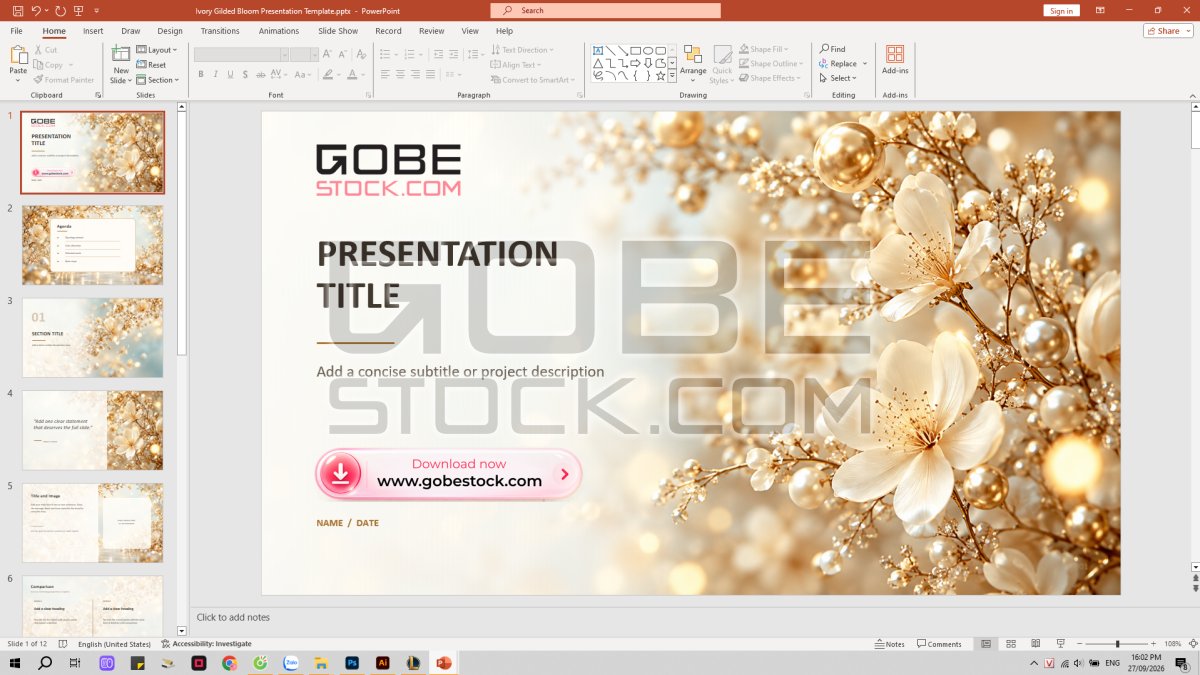Open the Select dropdown in the Editing group

[839, 78]
